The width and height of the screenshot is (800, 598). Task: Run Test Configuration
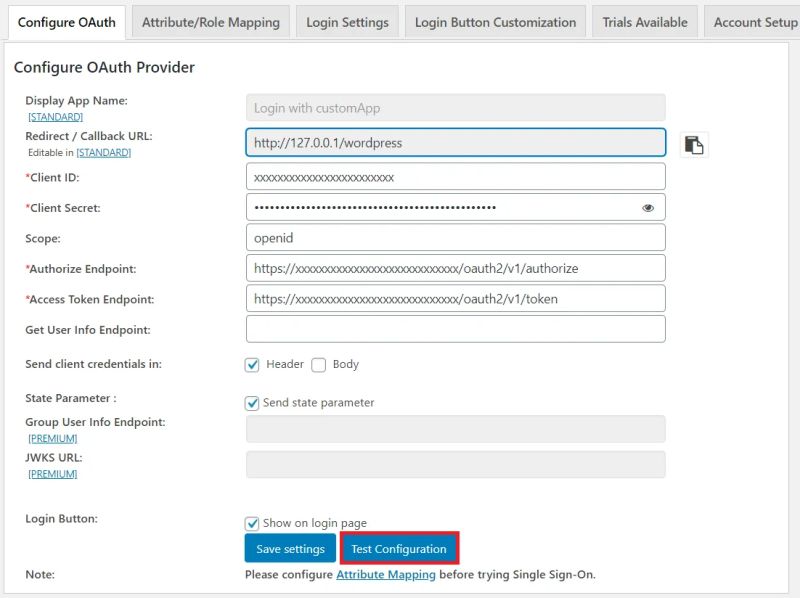(x=398, y=548)
